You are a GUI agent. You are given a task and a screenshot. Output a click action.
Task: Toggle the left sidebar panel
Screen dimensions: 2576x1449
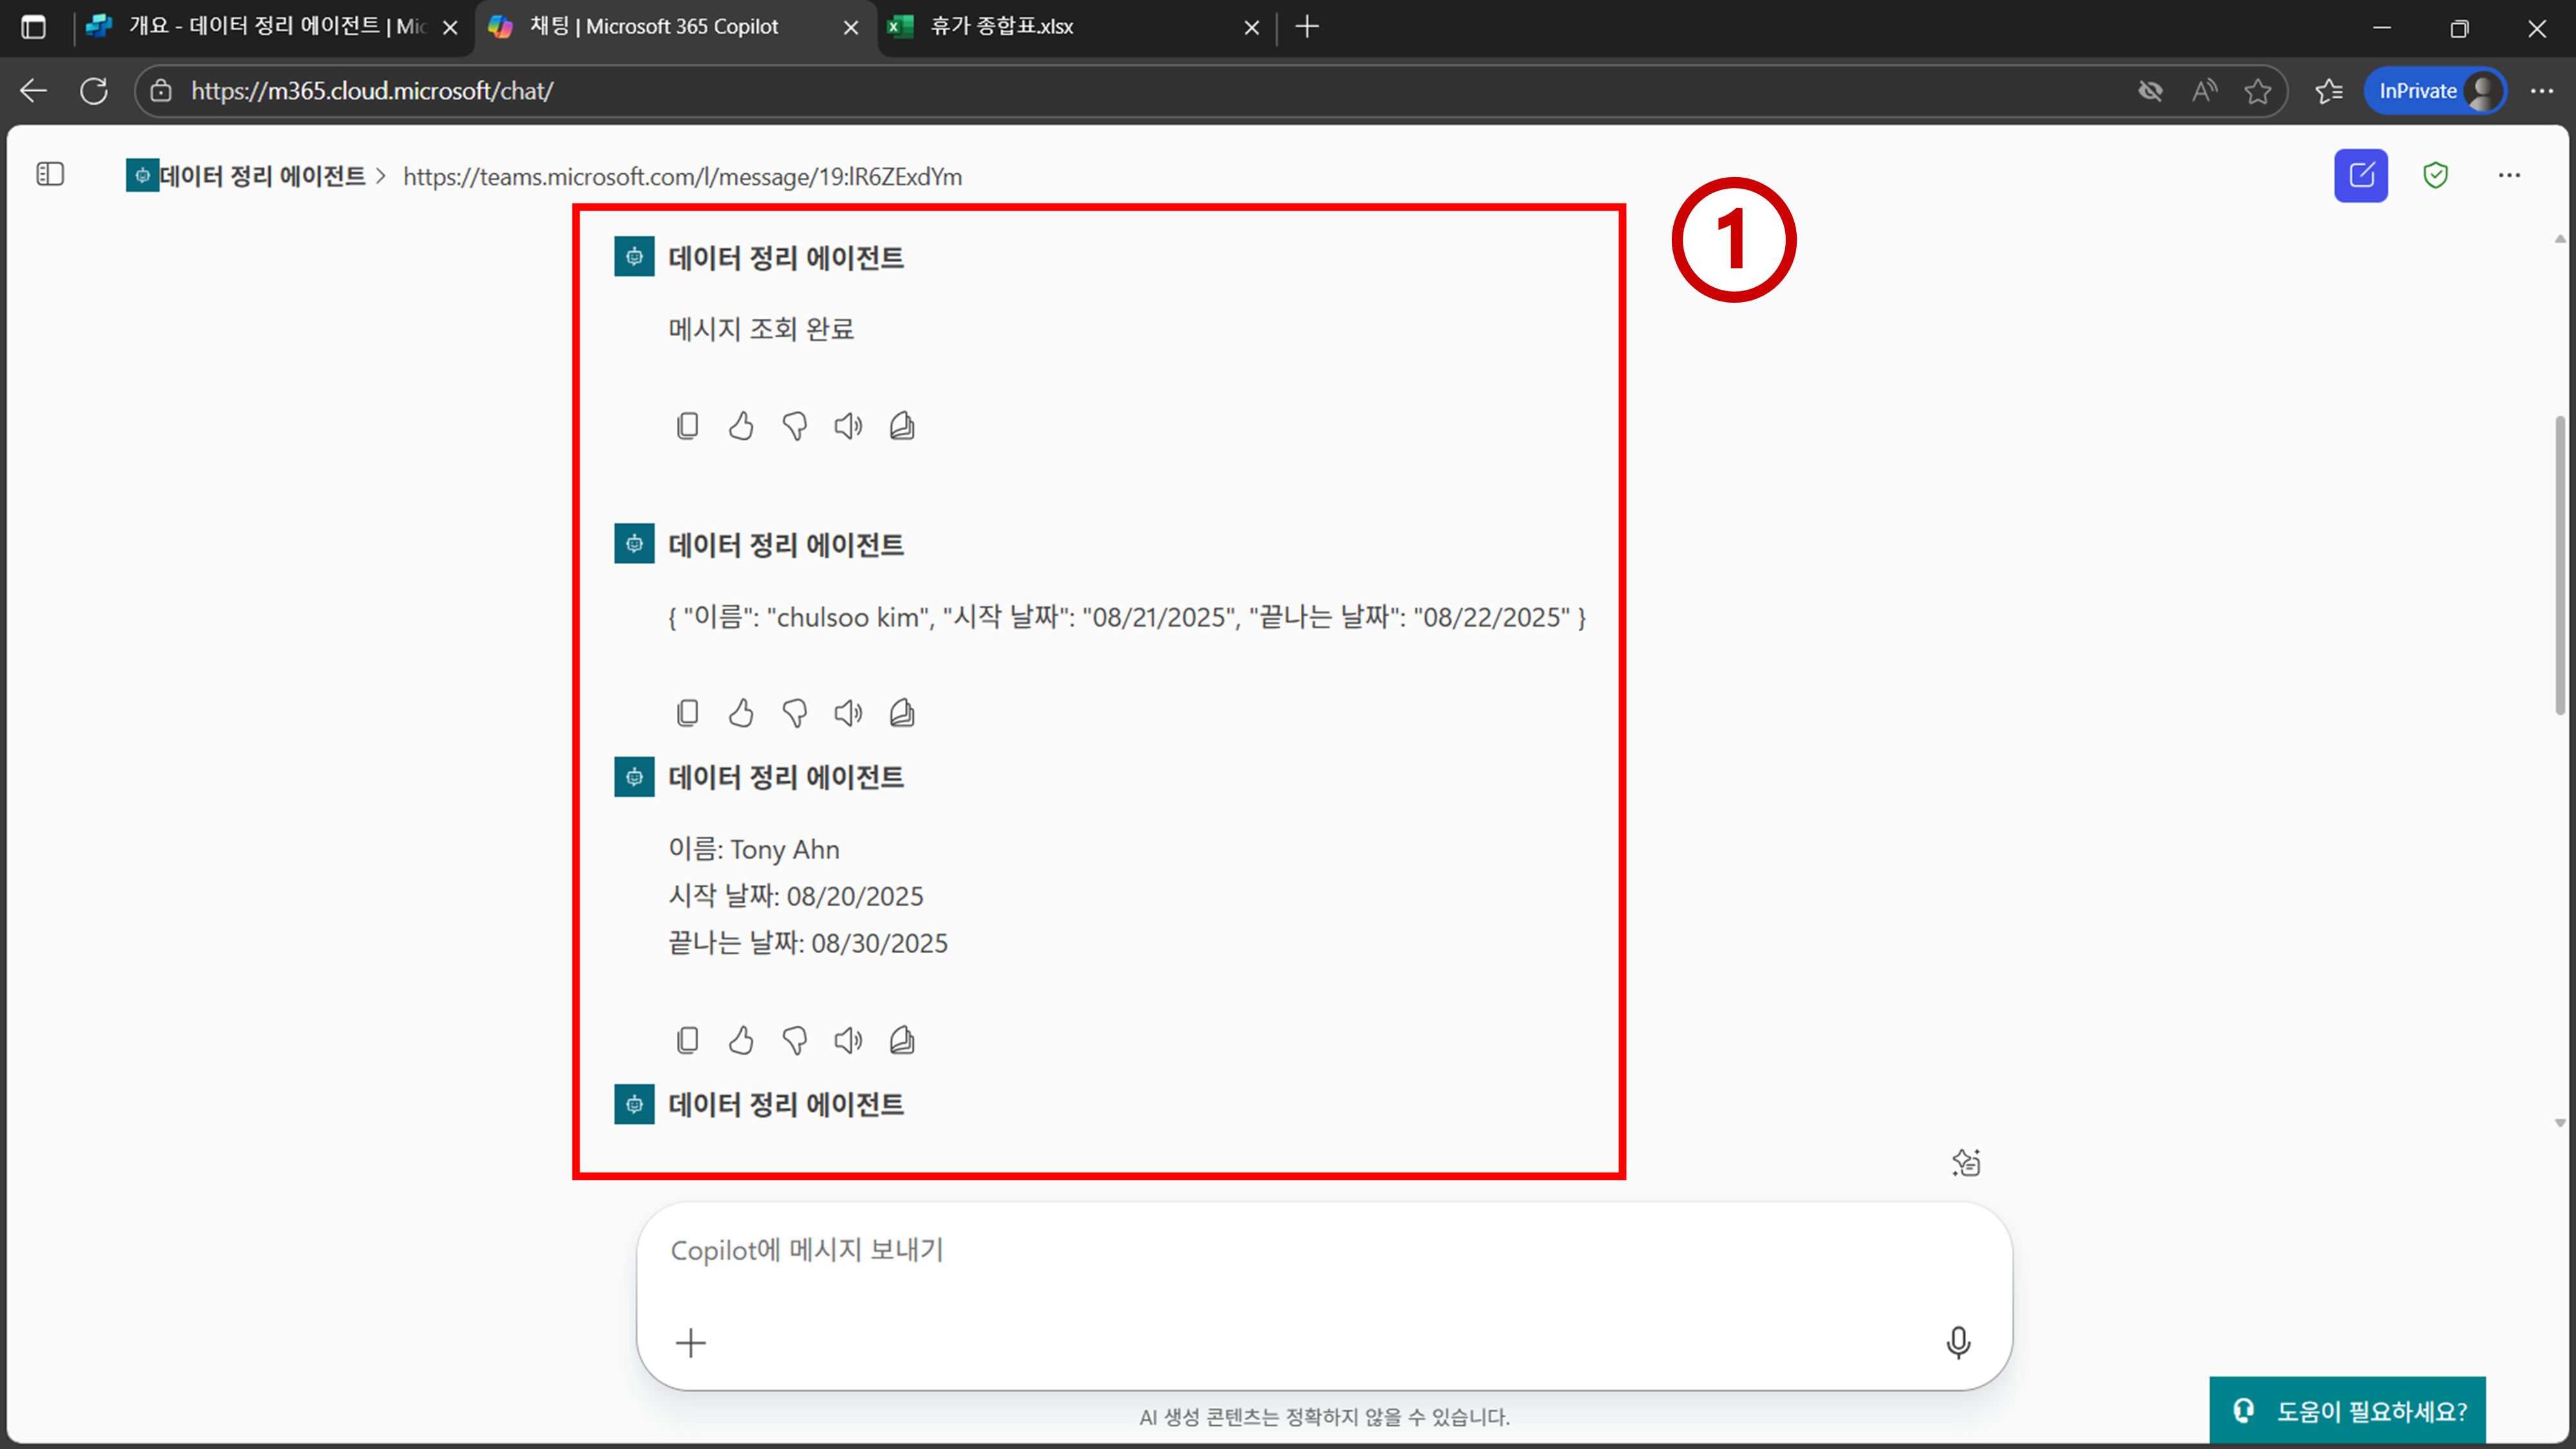pyautogui.click(x=50, y=175)
